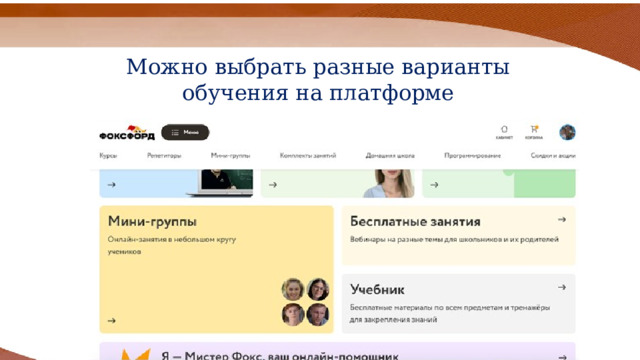Screen dimensions: 640x360
Task: Go to Курсы navigation item
Action: click(108, 156)
